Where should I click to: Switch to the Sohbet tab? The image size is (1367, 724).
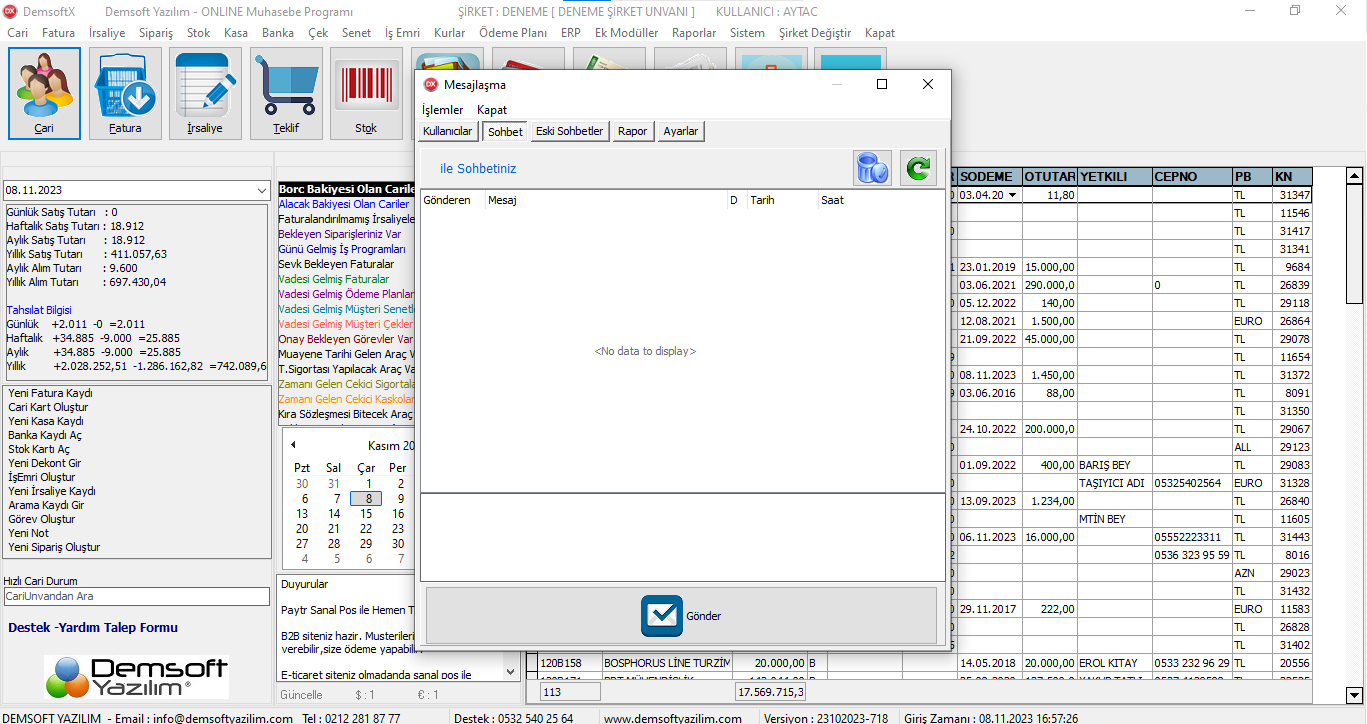click(505, 131)
